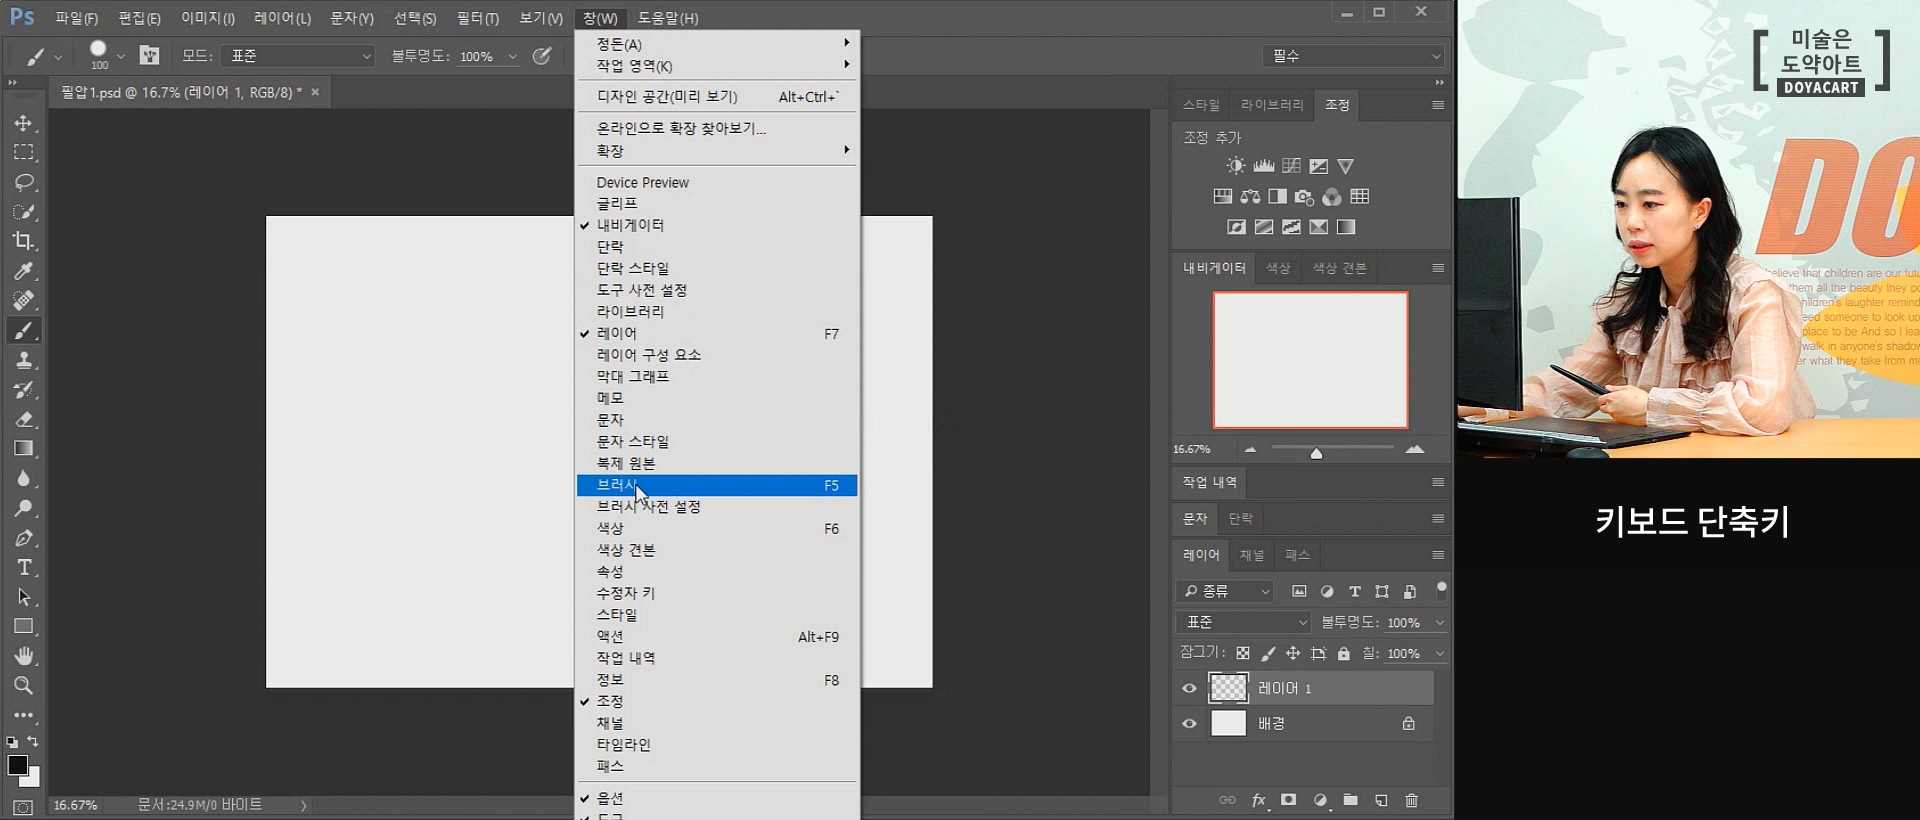Uncheck 내비게이터 in the window menu
Viewport: 1920px width, 820px height.
(630, 225)
